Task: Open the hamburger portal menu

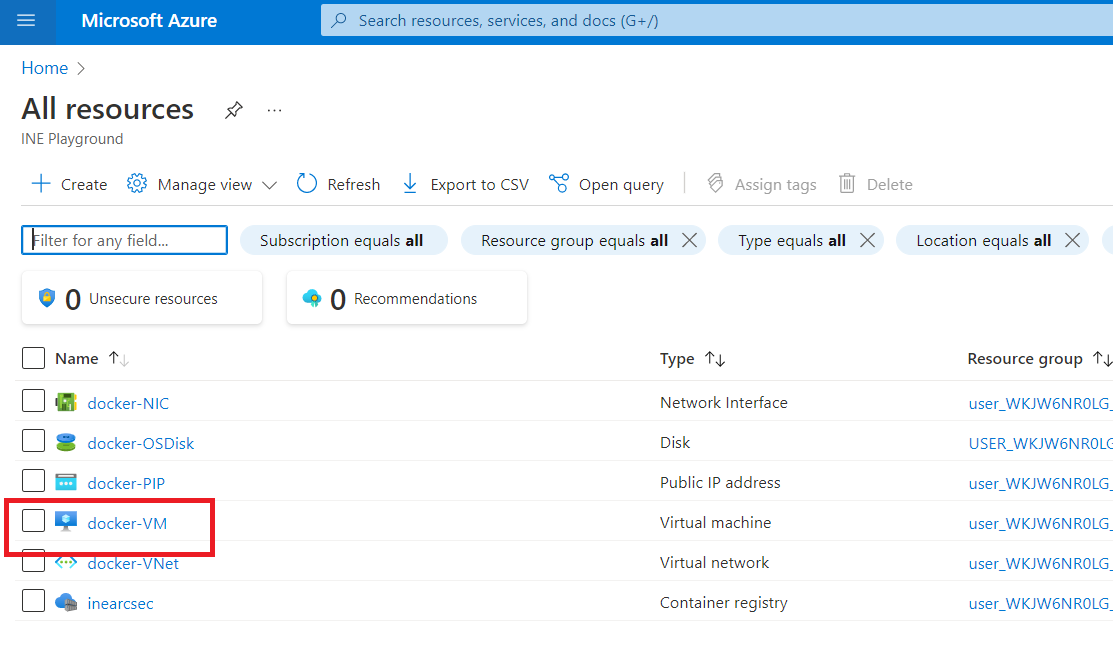Action: tap(26, 21)
